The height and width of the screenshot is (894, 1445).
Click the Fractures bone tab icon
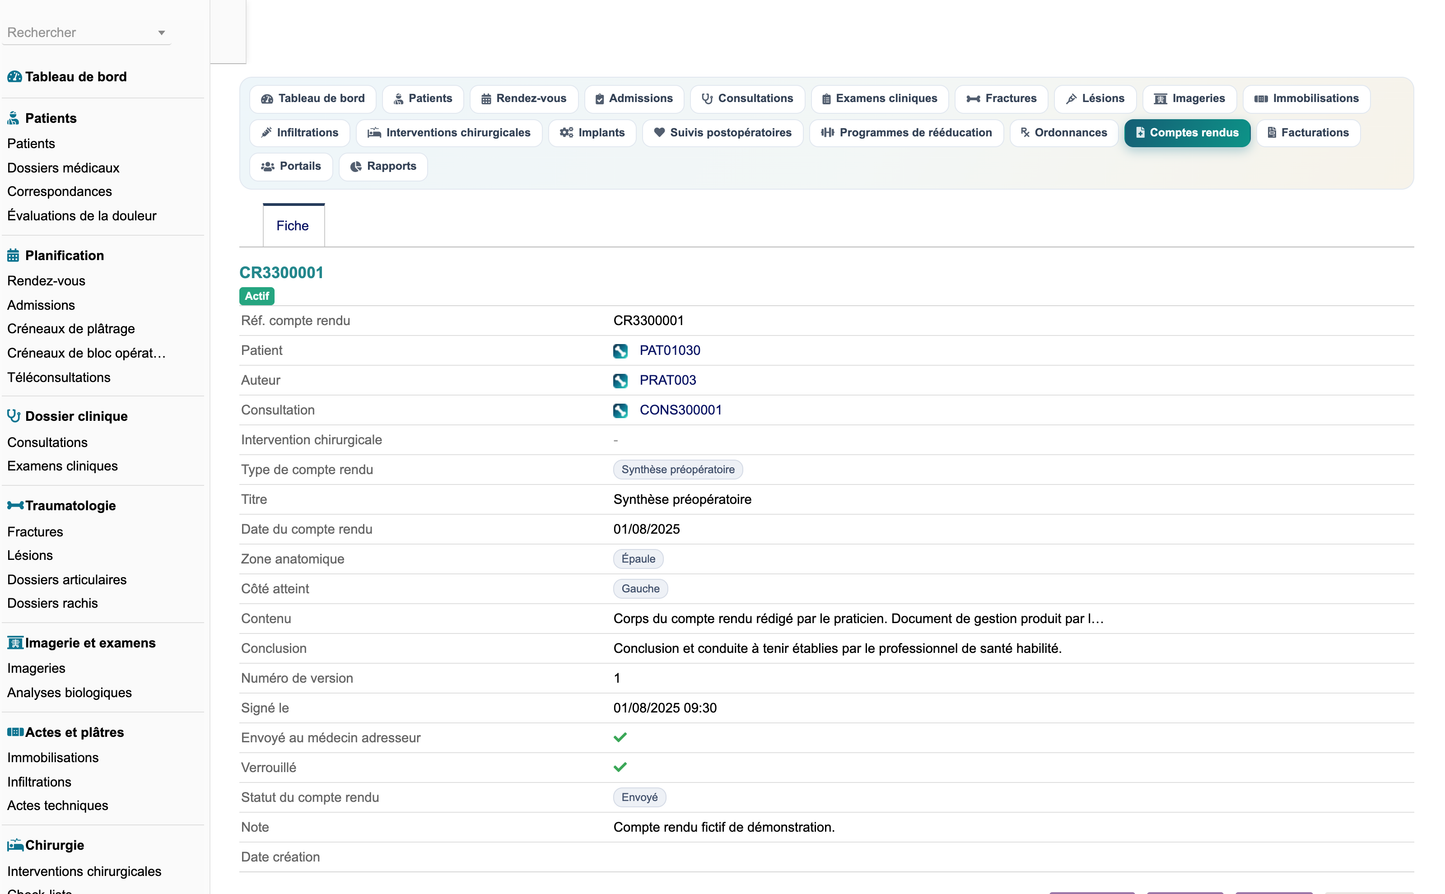(x=973, y=99)
